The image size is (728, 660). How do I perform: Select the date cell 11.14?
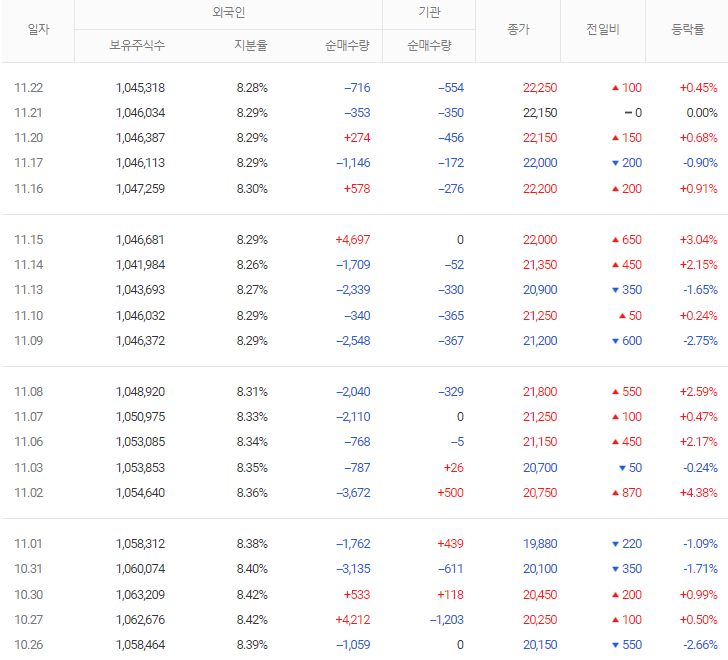point(29,265)
